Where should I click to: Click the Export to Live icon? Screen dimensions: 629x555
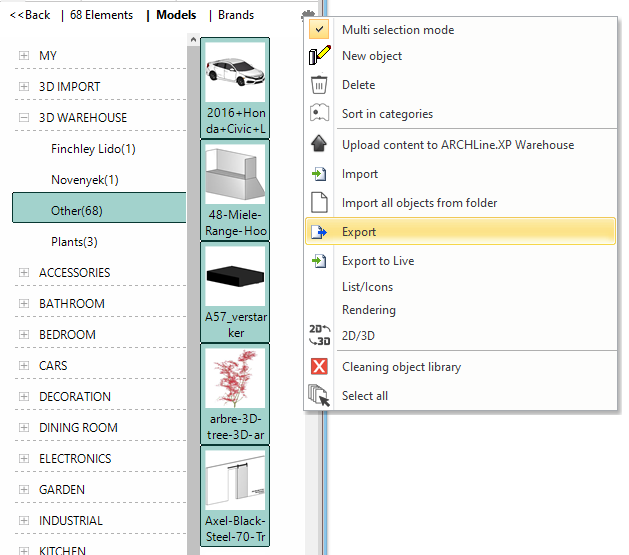click(319, 261)
